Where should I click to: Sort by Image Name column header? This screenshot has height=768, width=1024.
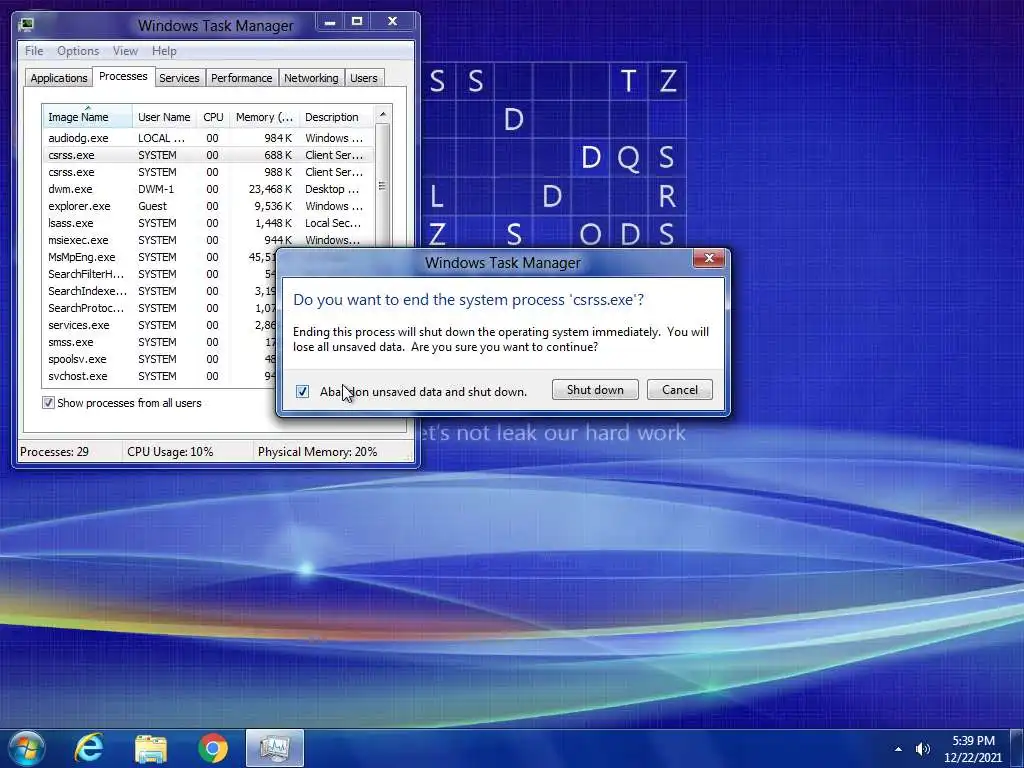click(x=88, y=117)
